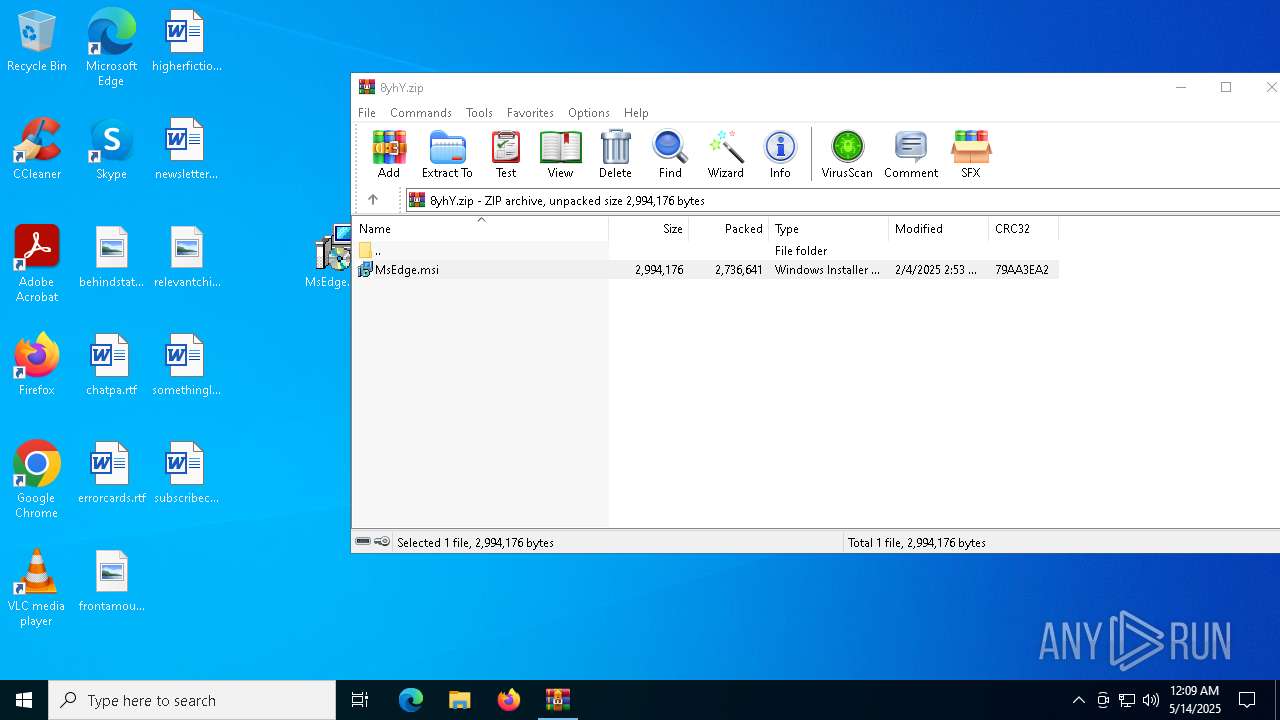Click the Delete trash icon in WinRAR
Image resolution: width=1280 pixels, height=720 pixels.
[615, 154]
